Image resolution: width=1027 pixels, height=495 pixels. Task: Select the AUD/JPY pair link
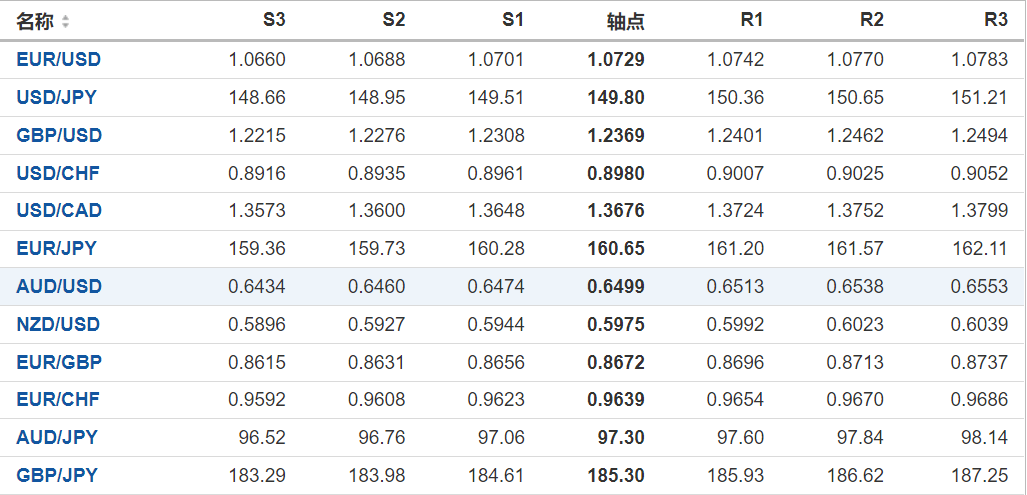tap(57, 437)
